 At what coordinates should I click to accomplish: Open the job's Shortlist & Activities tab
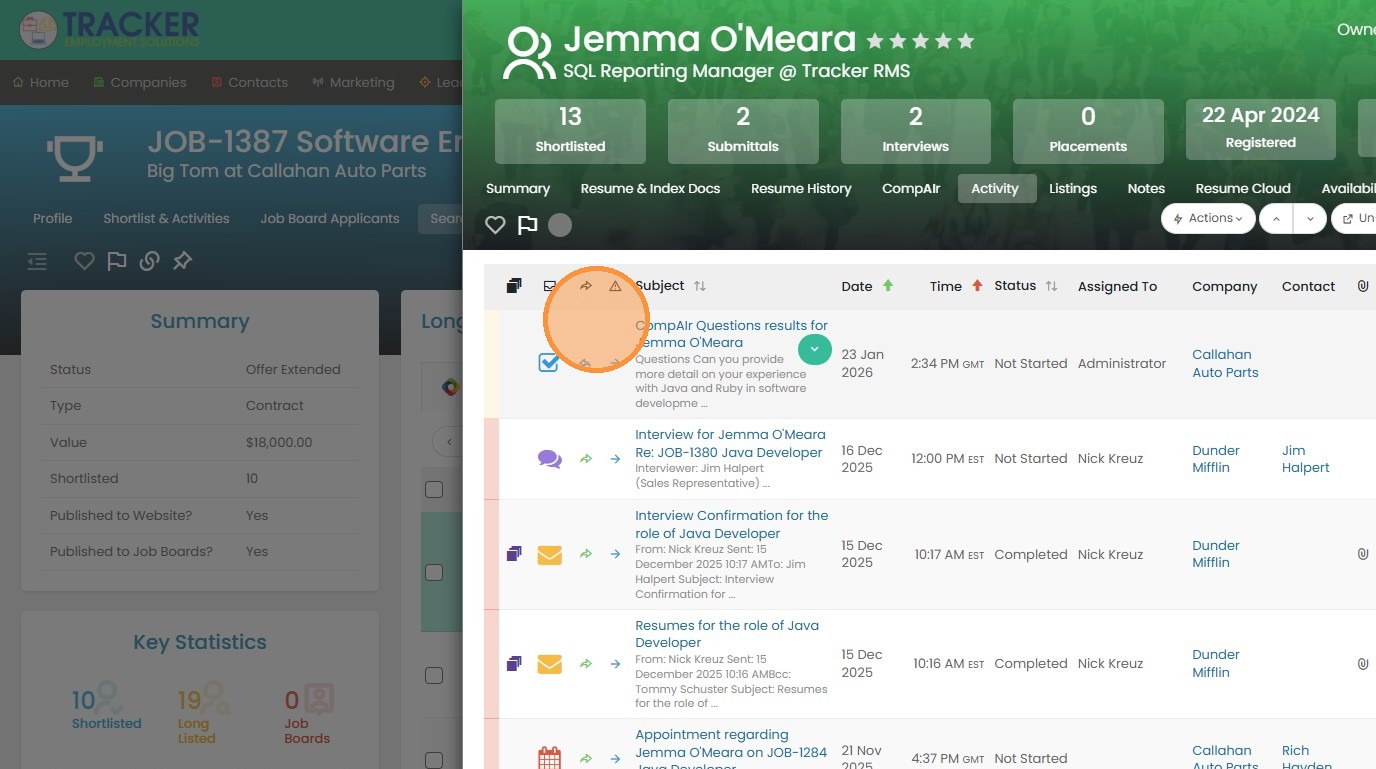(x=166, y=218)
